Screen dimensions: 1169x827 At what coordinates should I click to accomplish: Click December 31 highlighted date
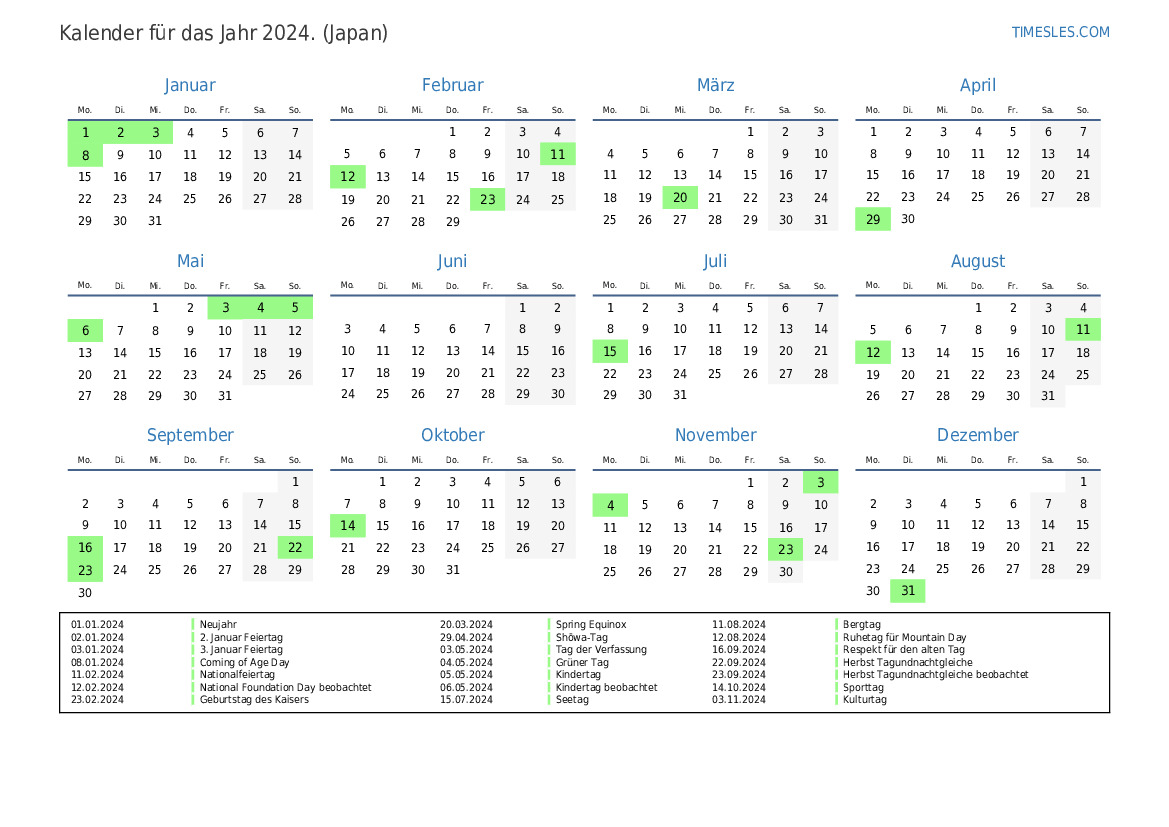(908, 591)
